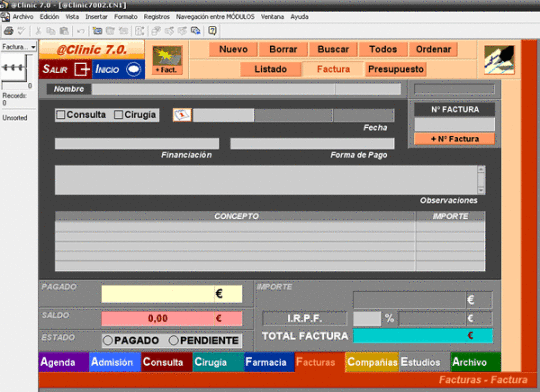The width and height of the screenshot is (540, 392).
Task: Switch to the Factura view tab
Action: click(x=333, y=69)
